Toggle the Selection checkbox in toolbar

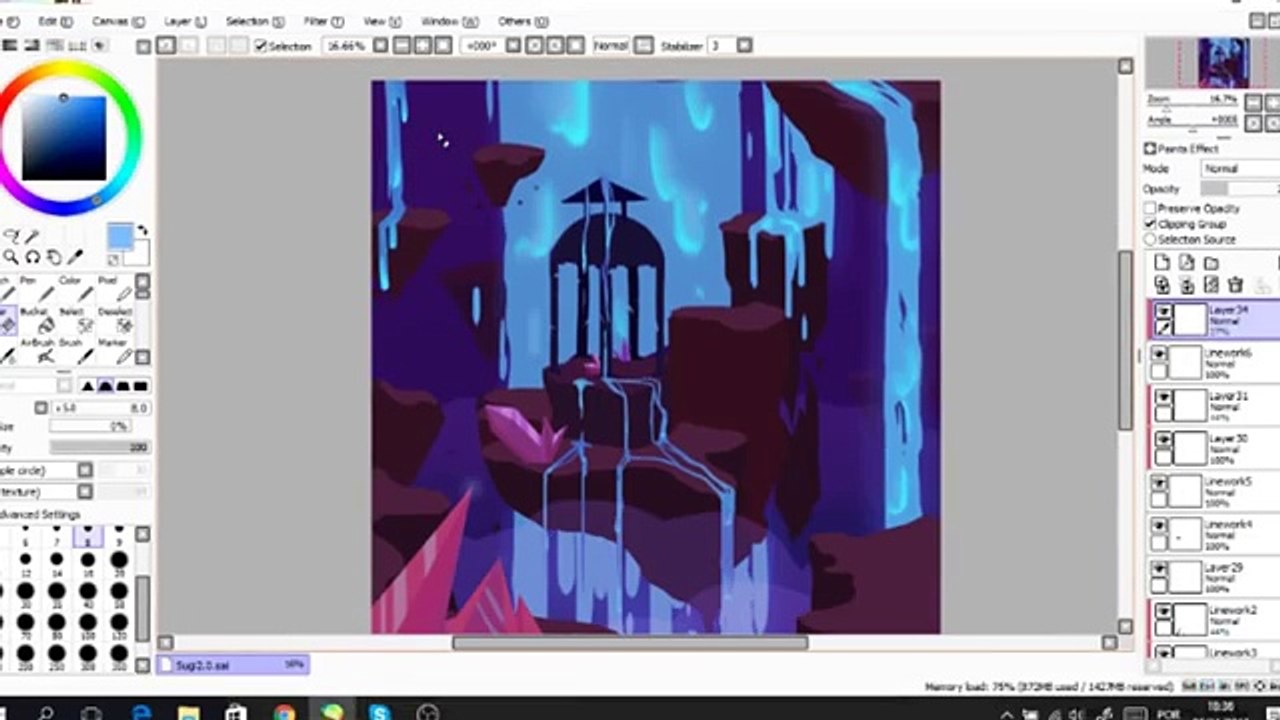tap(260, 46)
